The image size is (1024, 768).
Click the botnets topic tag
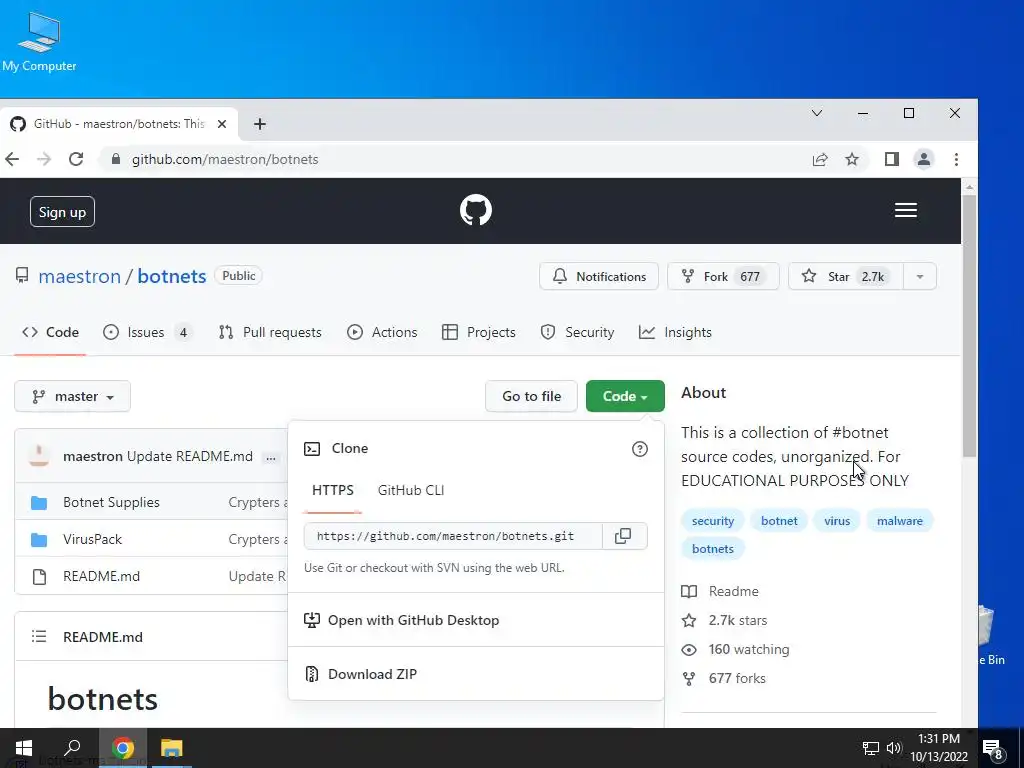[x=712, y=549]
